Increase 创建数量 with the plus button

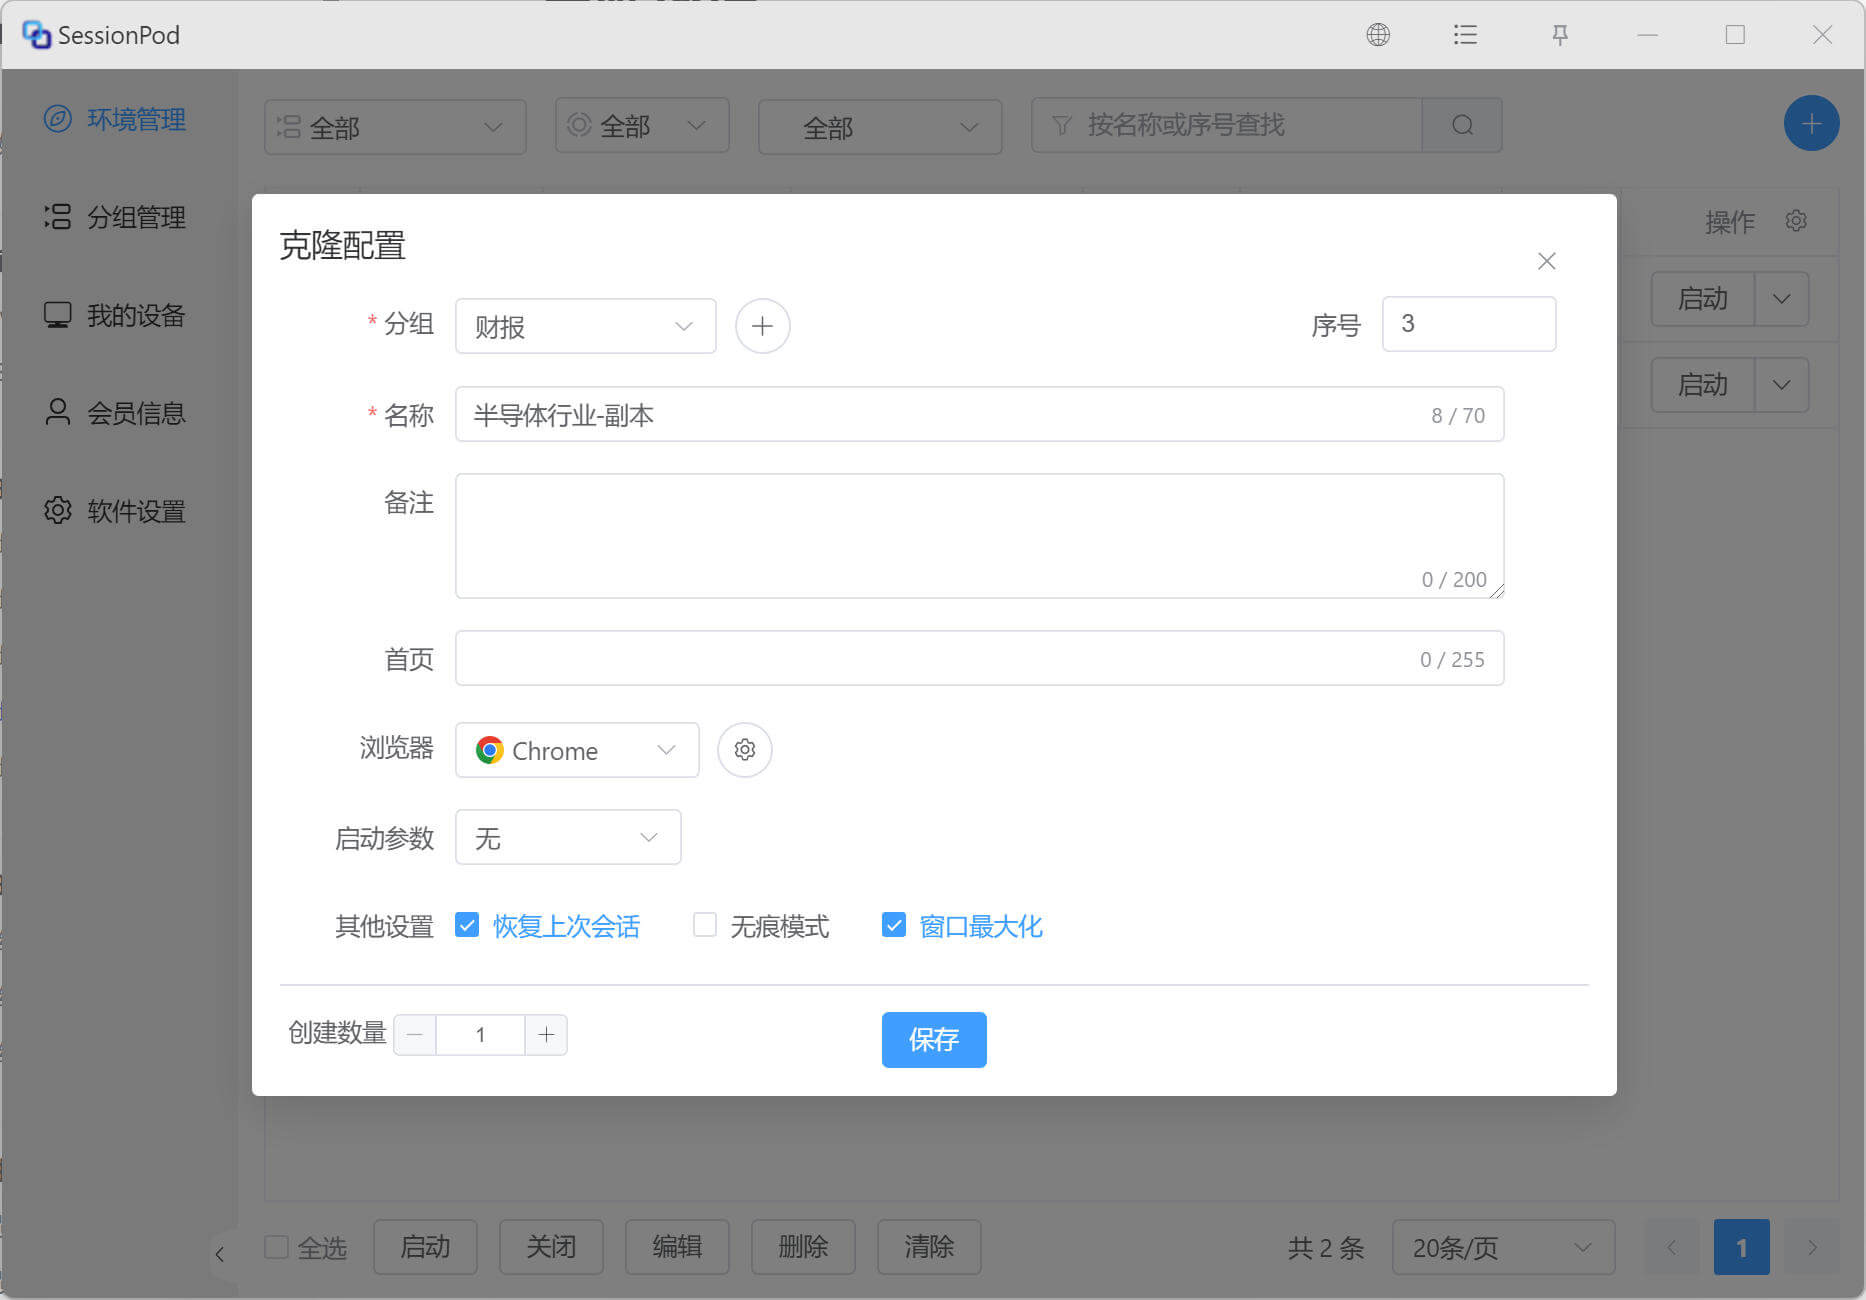click(546, 1035)
